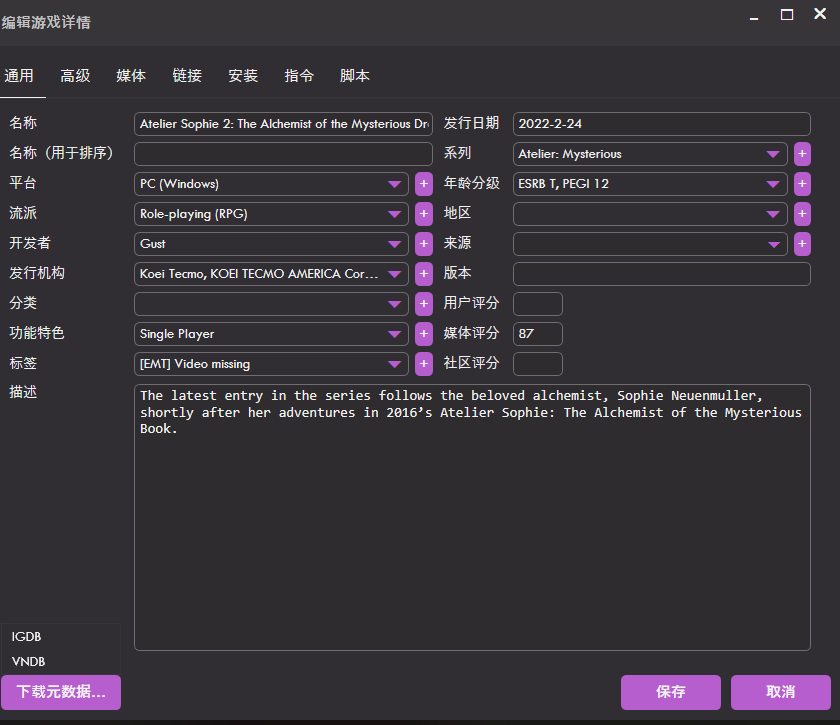
Task: Maximize the 编辑游戏详情 window
Action: [786, 14]
